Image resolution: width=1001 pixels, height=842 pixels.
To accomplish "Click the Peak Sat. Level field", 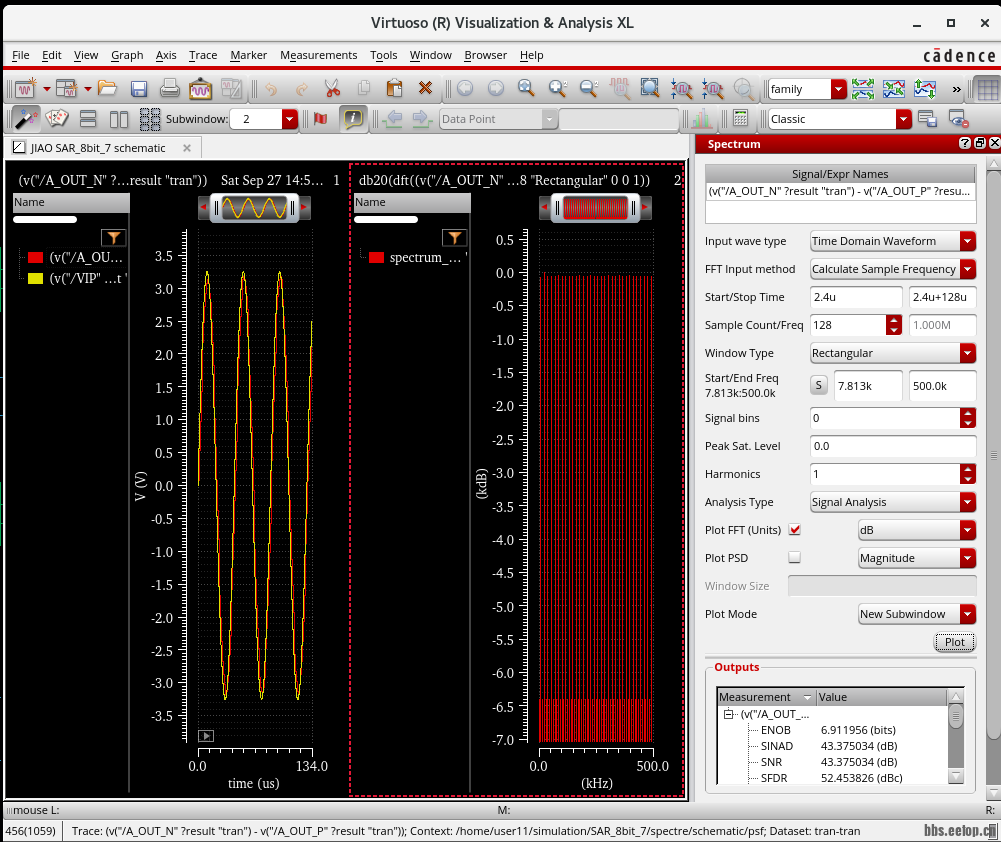I will 893,446.
